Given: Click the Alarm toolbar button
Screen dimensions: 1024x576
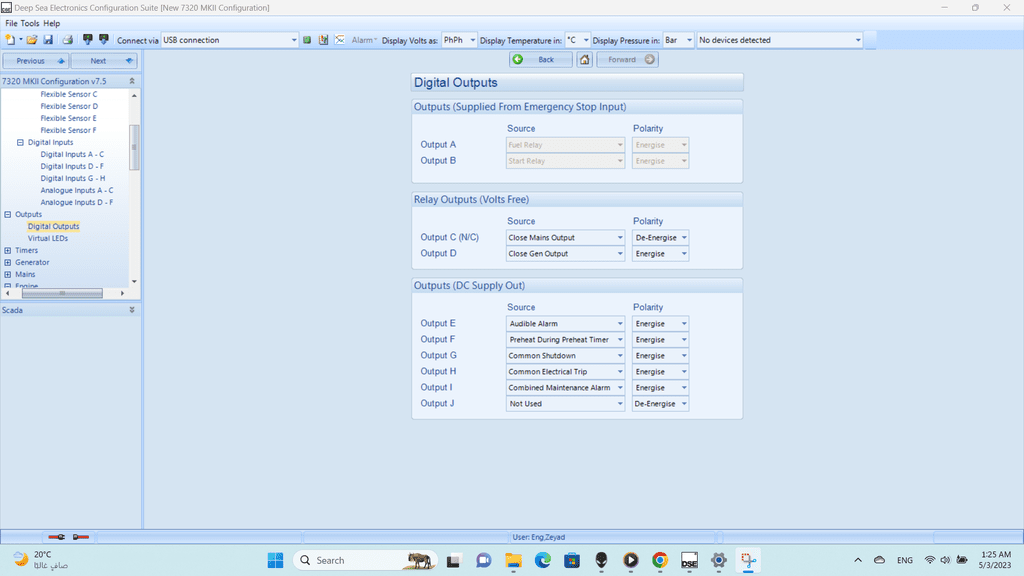Looking at the screenshot, I should [x=364, y=40].
